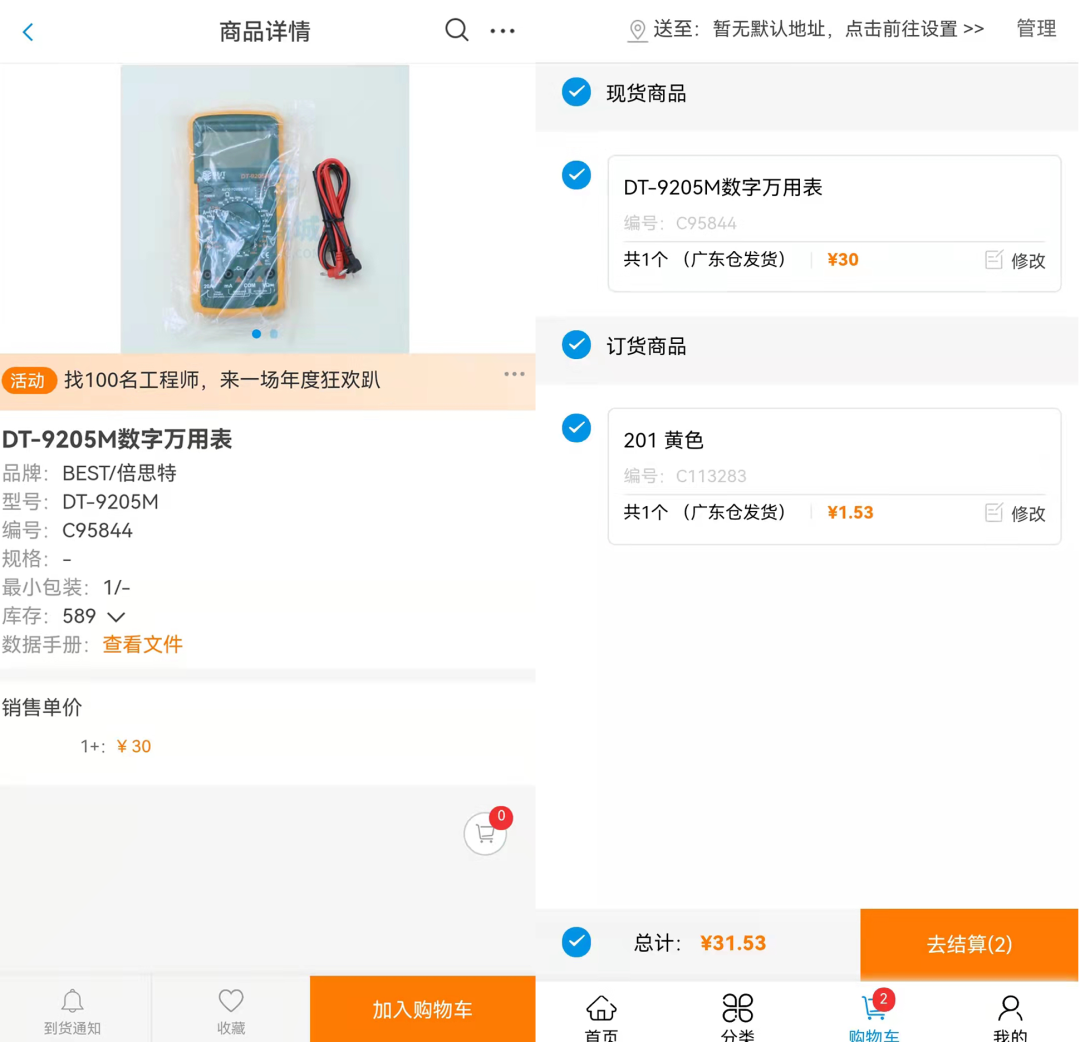
Task: Open the 我的 profile tab
Action: pos(1010,1017)
